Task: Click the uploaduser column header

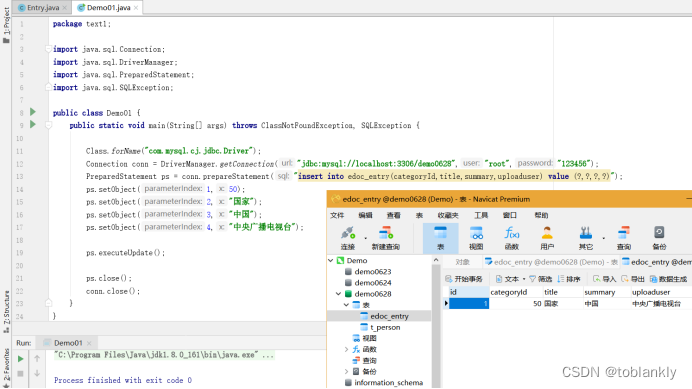Action: [x=661, y=292]
